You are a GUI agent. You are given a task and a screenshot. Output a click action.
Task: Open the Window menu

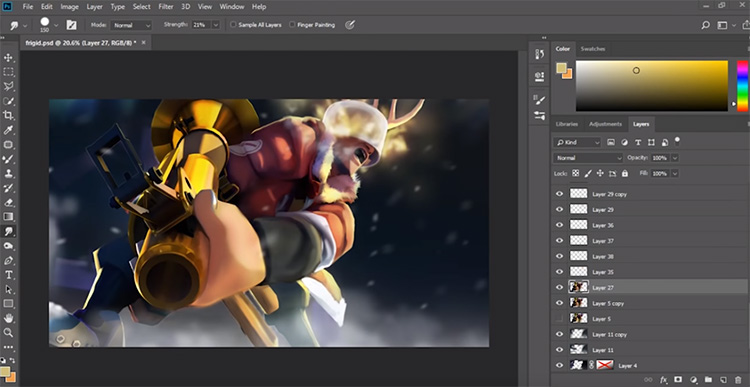coord(231,7)
